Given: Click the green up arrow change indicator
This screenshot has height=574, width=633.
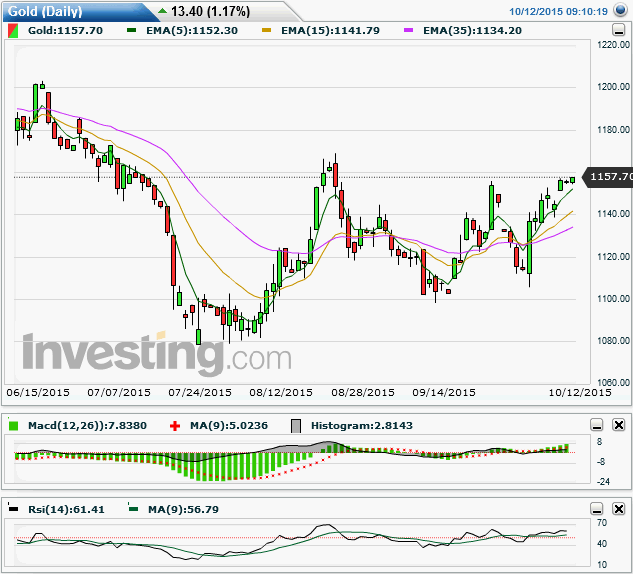Looking at the screenshot, I should tap(163, 11).
